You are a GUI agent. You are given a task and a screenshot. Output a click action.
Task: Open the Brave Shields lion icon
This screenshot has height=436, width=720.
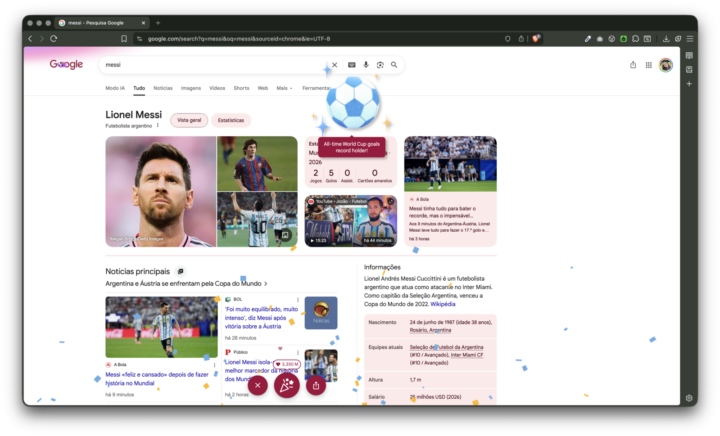(536, 39)
